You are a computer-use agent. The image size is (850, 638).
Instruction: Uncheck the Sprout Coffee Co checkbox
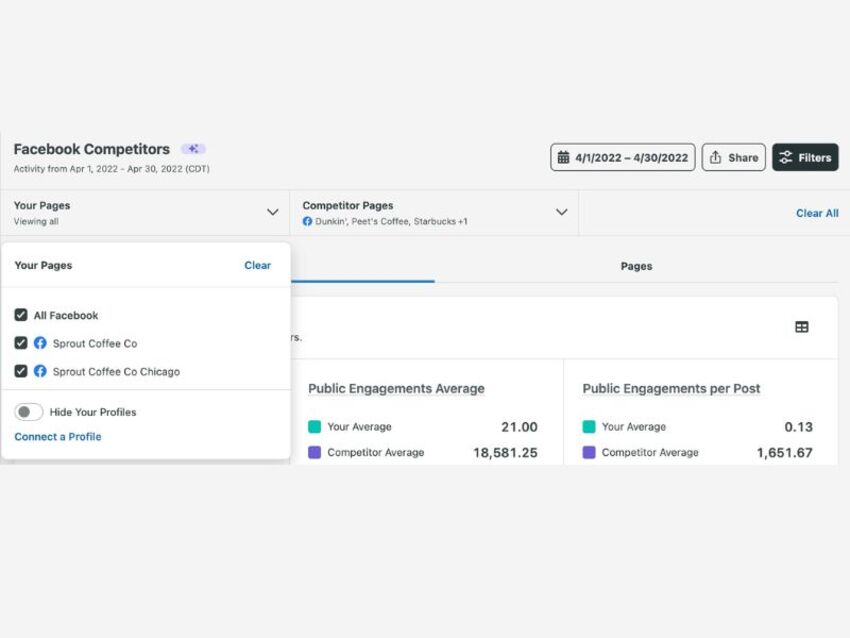21,343
